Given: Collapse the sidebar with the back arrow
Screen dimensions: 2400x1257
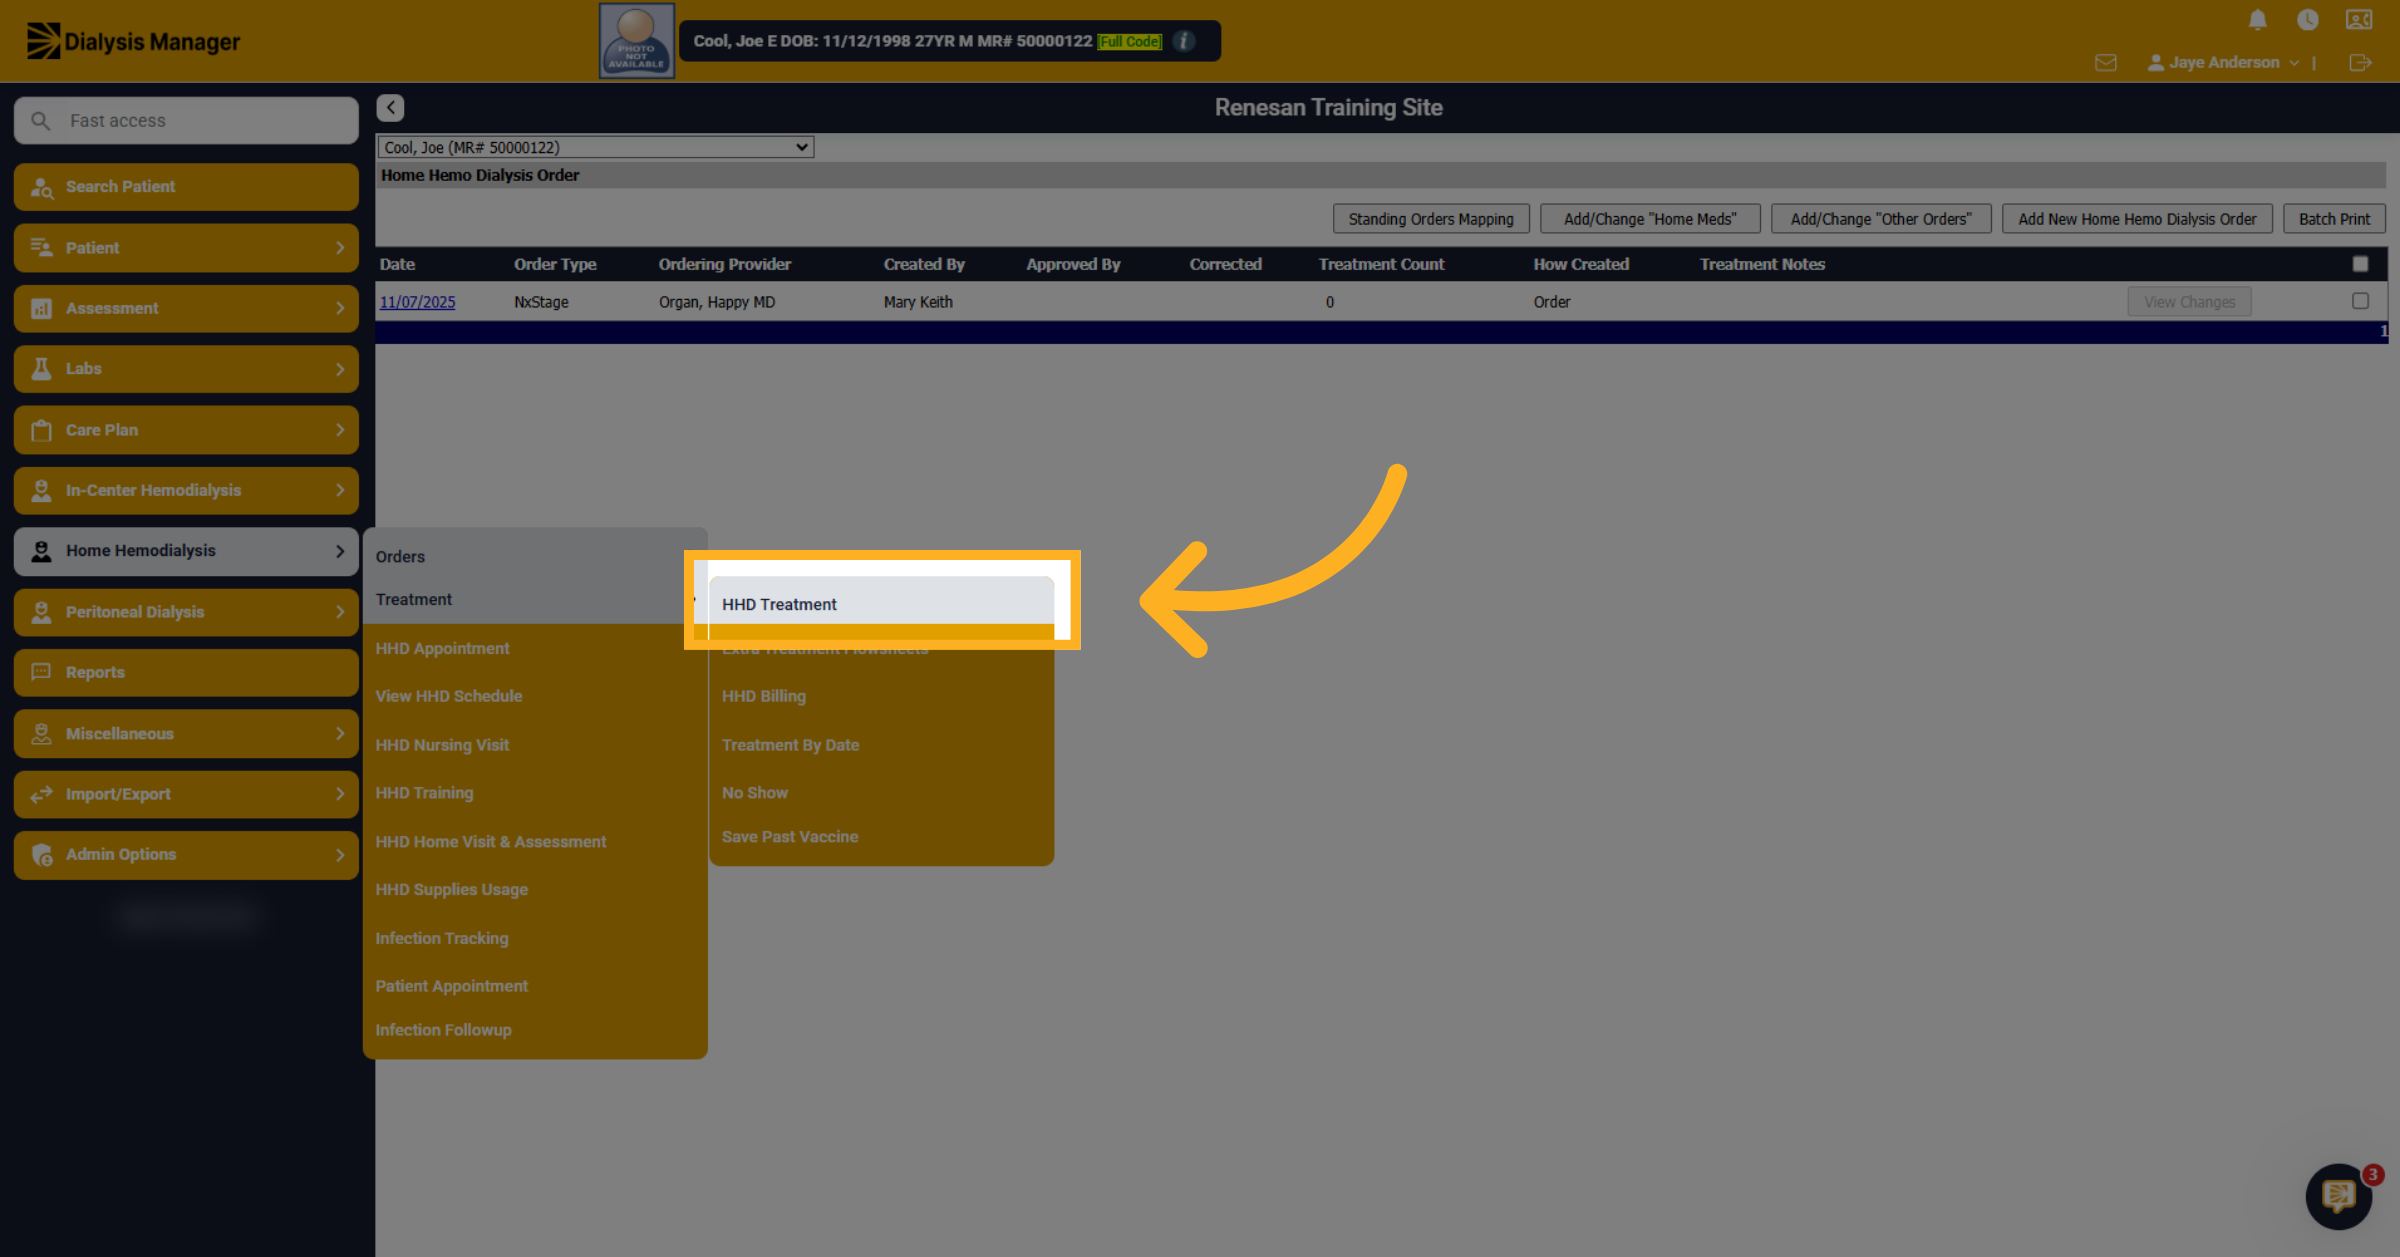Looking at the screenshot, I should point(390,108).
